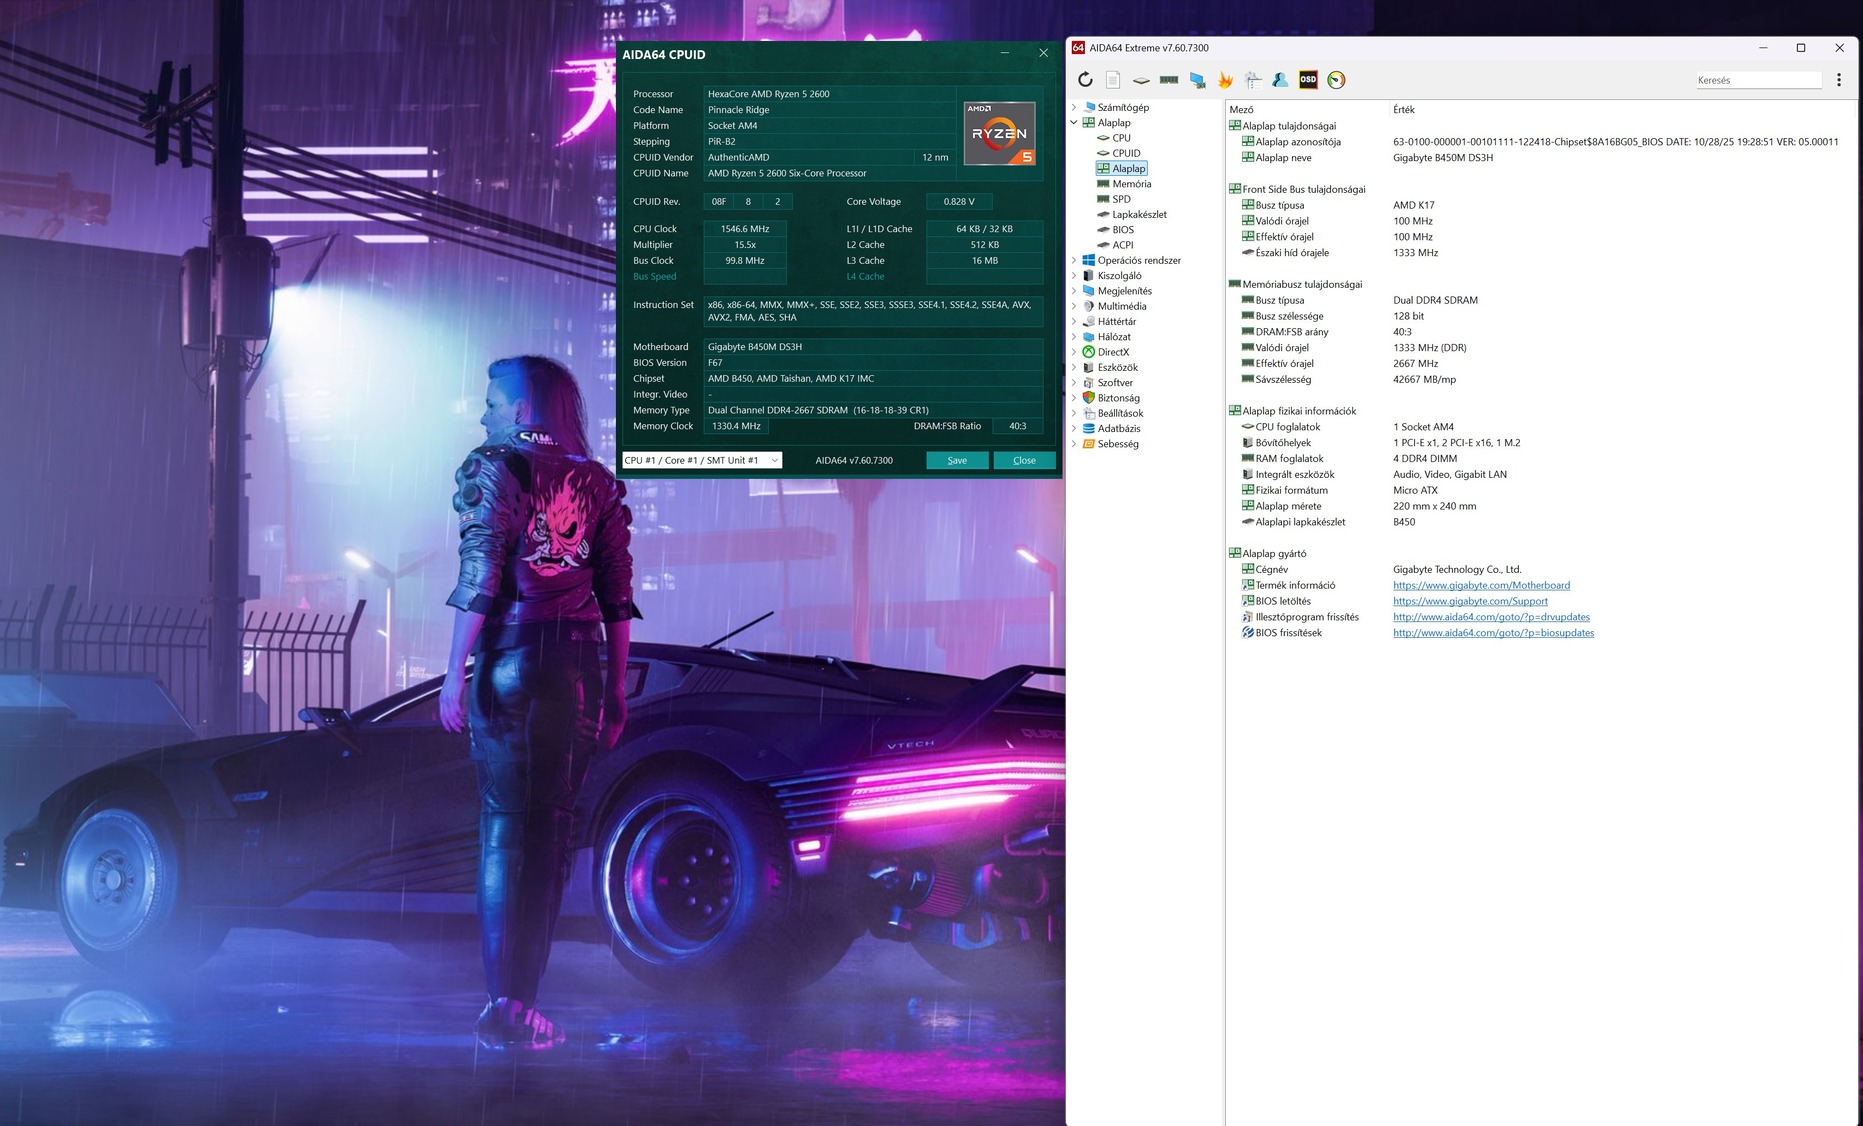This screenshot has height=1126, width=1863.
Task: Select Lapkakészlet in the sidebar tree
Action: click(x=1140, y=214)
